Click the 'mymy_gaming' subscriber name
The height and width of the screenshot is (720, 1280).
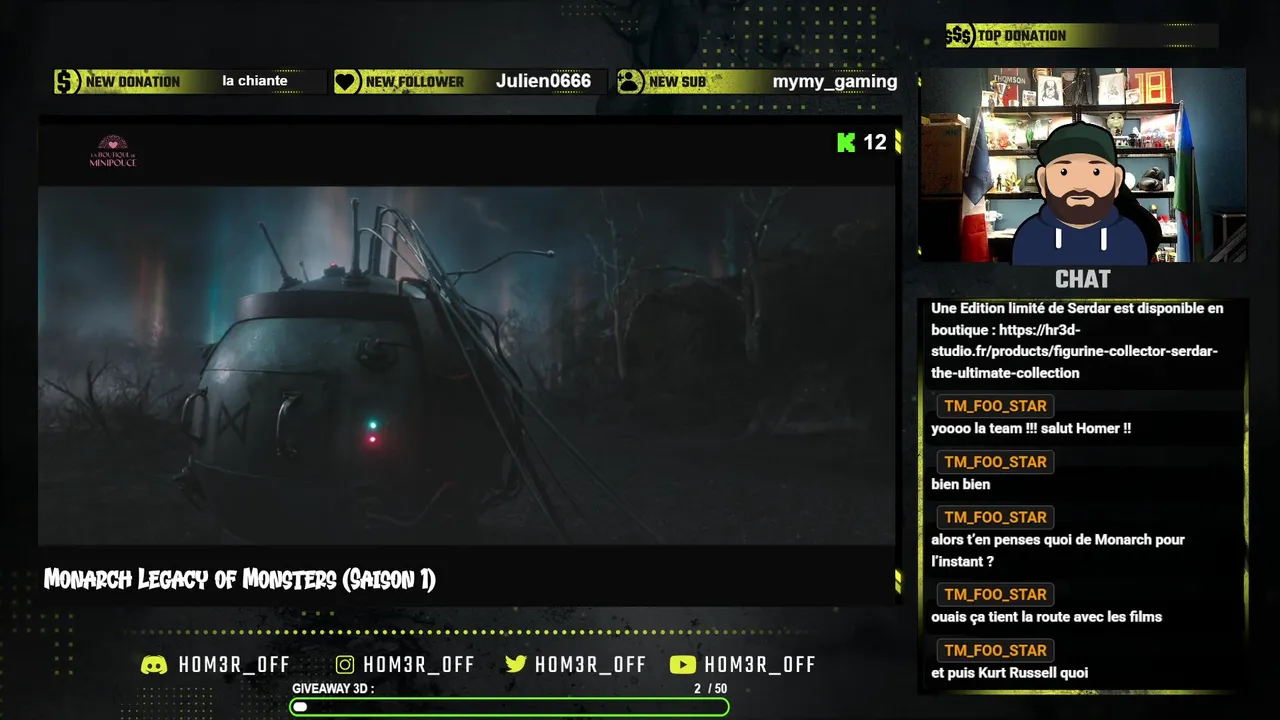click(835, 82)
